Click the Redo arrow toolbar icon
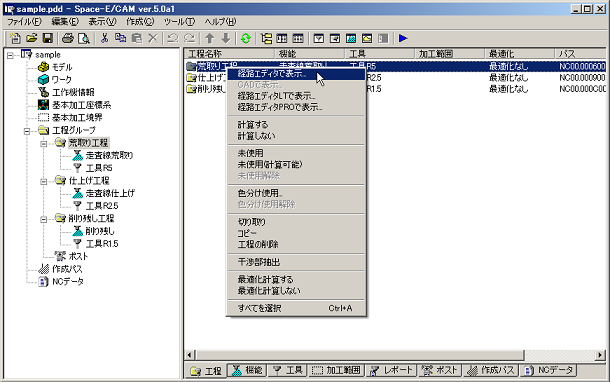Image resolution: width=610 pixels, height=382 pixels. coord(189,38)
